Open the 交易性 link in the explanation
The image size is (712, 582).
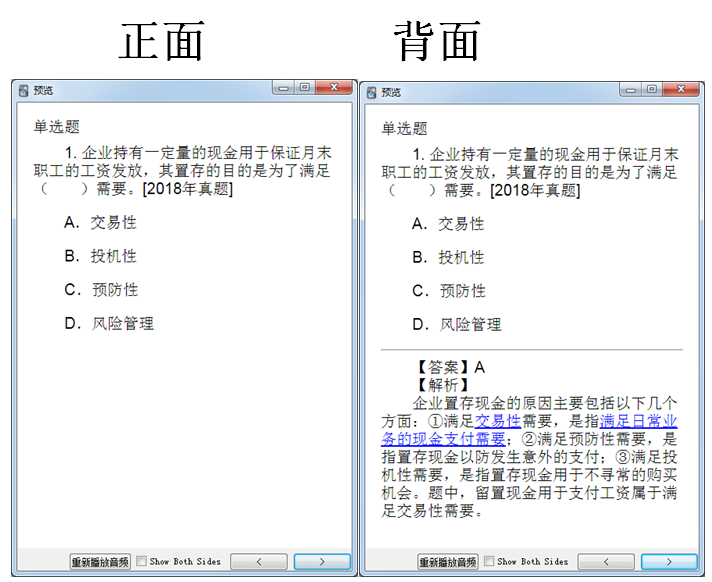[498, 421]
